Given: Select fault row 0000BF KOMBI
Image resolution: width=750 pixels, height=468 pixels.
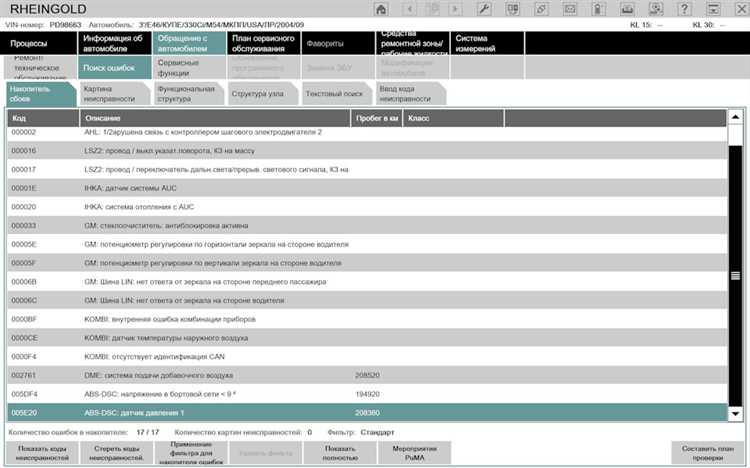Looking at the screenshot, I should (x=367, y=319).
